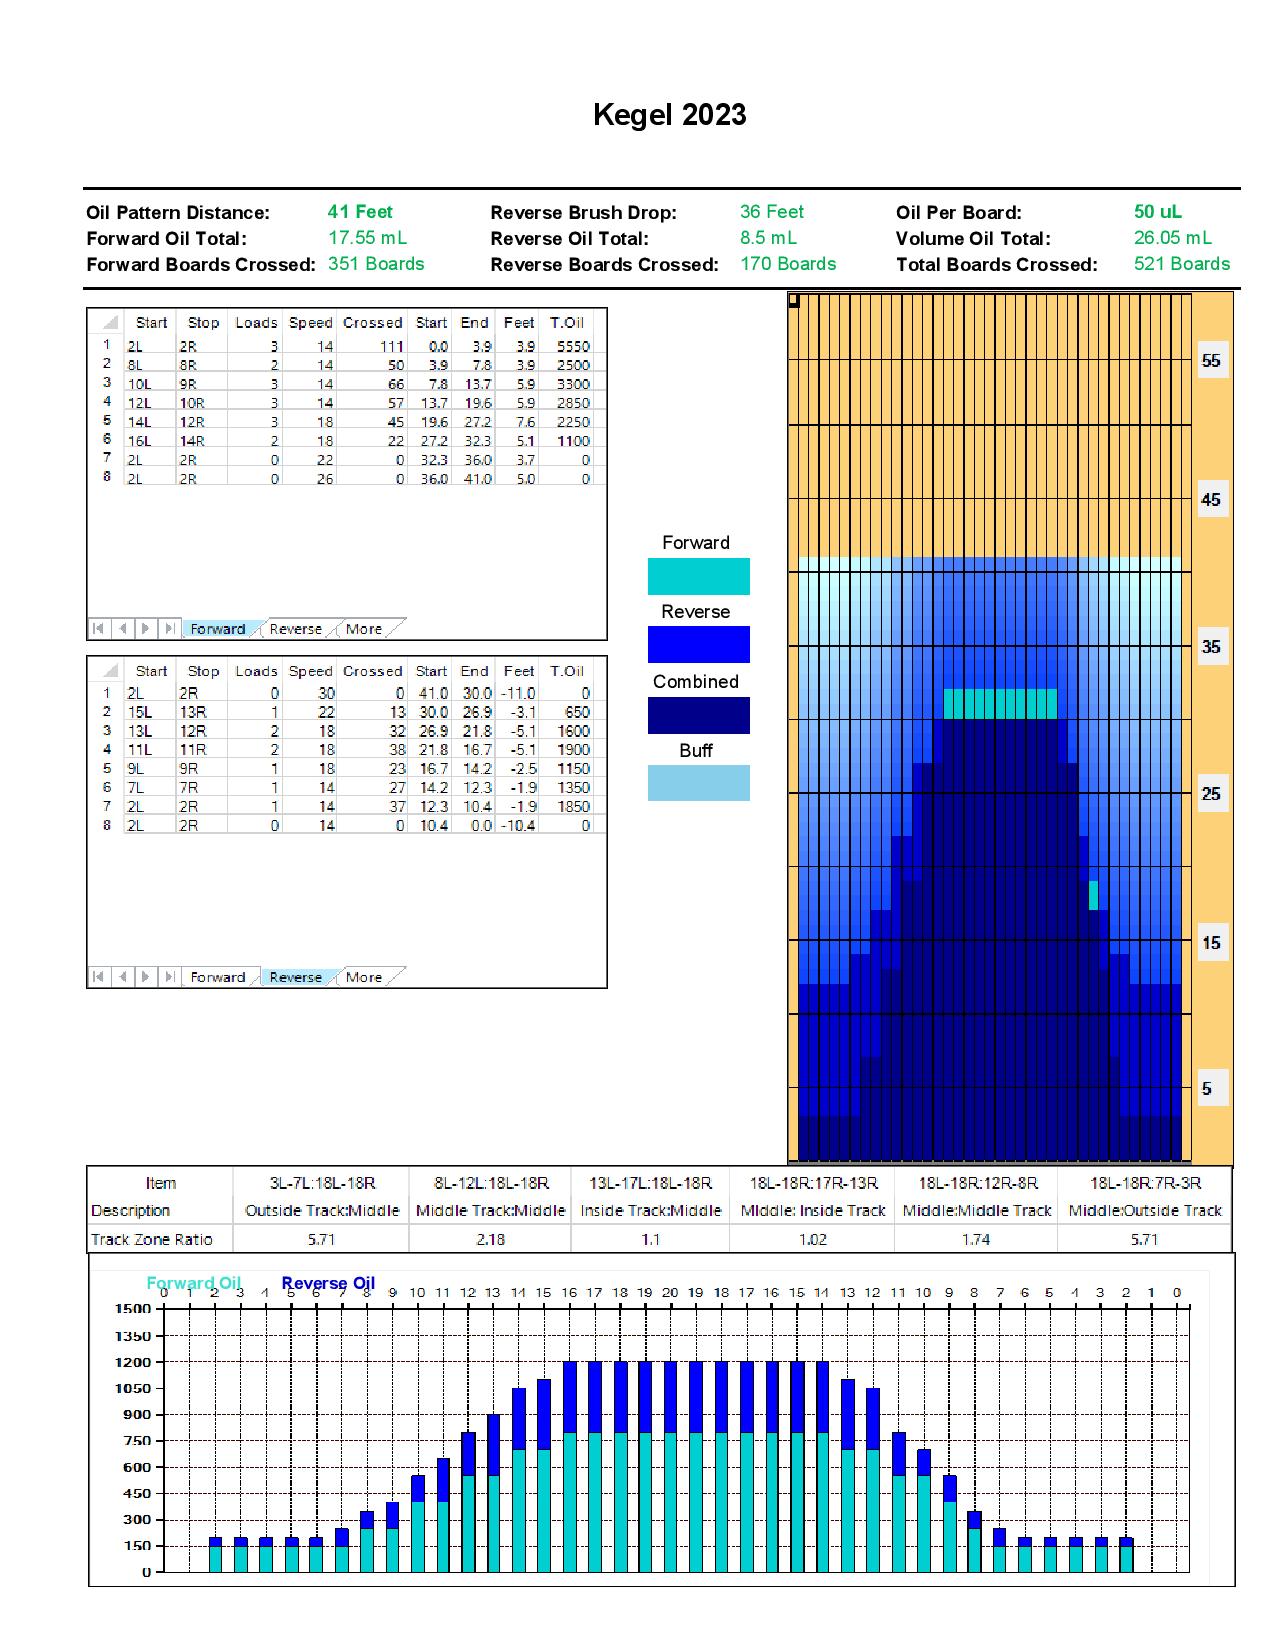
Task: Switch to Reverse tab in upper table
Action: click(x=295, y=629)
